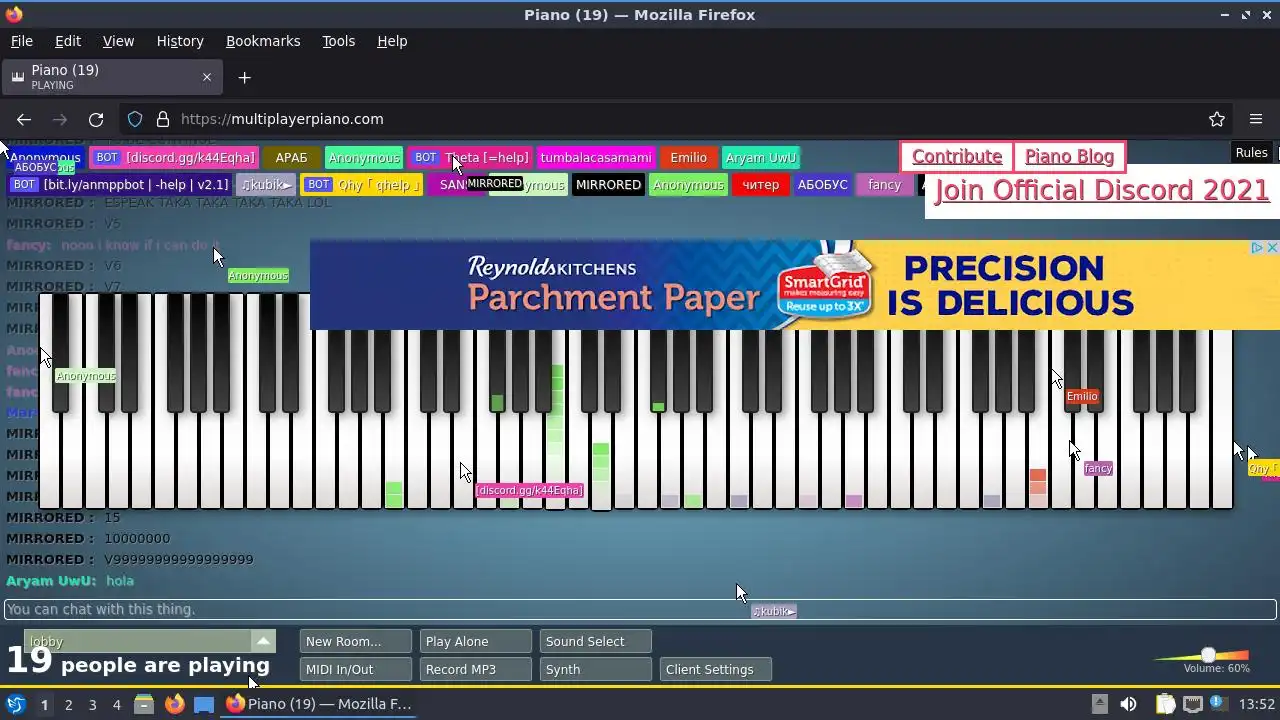1280x720 pixels.
Task: Click the 'Aryam UwU: hola' chat message
Action: point(70,580)
